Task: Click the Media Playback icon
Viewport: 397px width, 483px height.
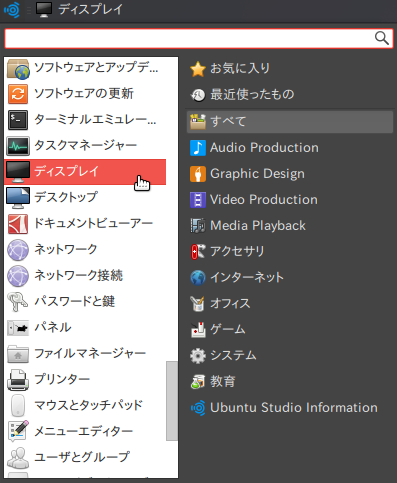Action: pos(198,226)
